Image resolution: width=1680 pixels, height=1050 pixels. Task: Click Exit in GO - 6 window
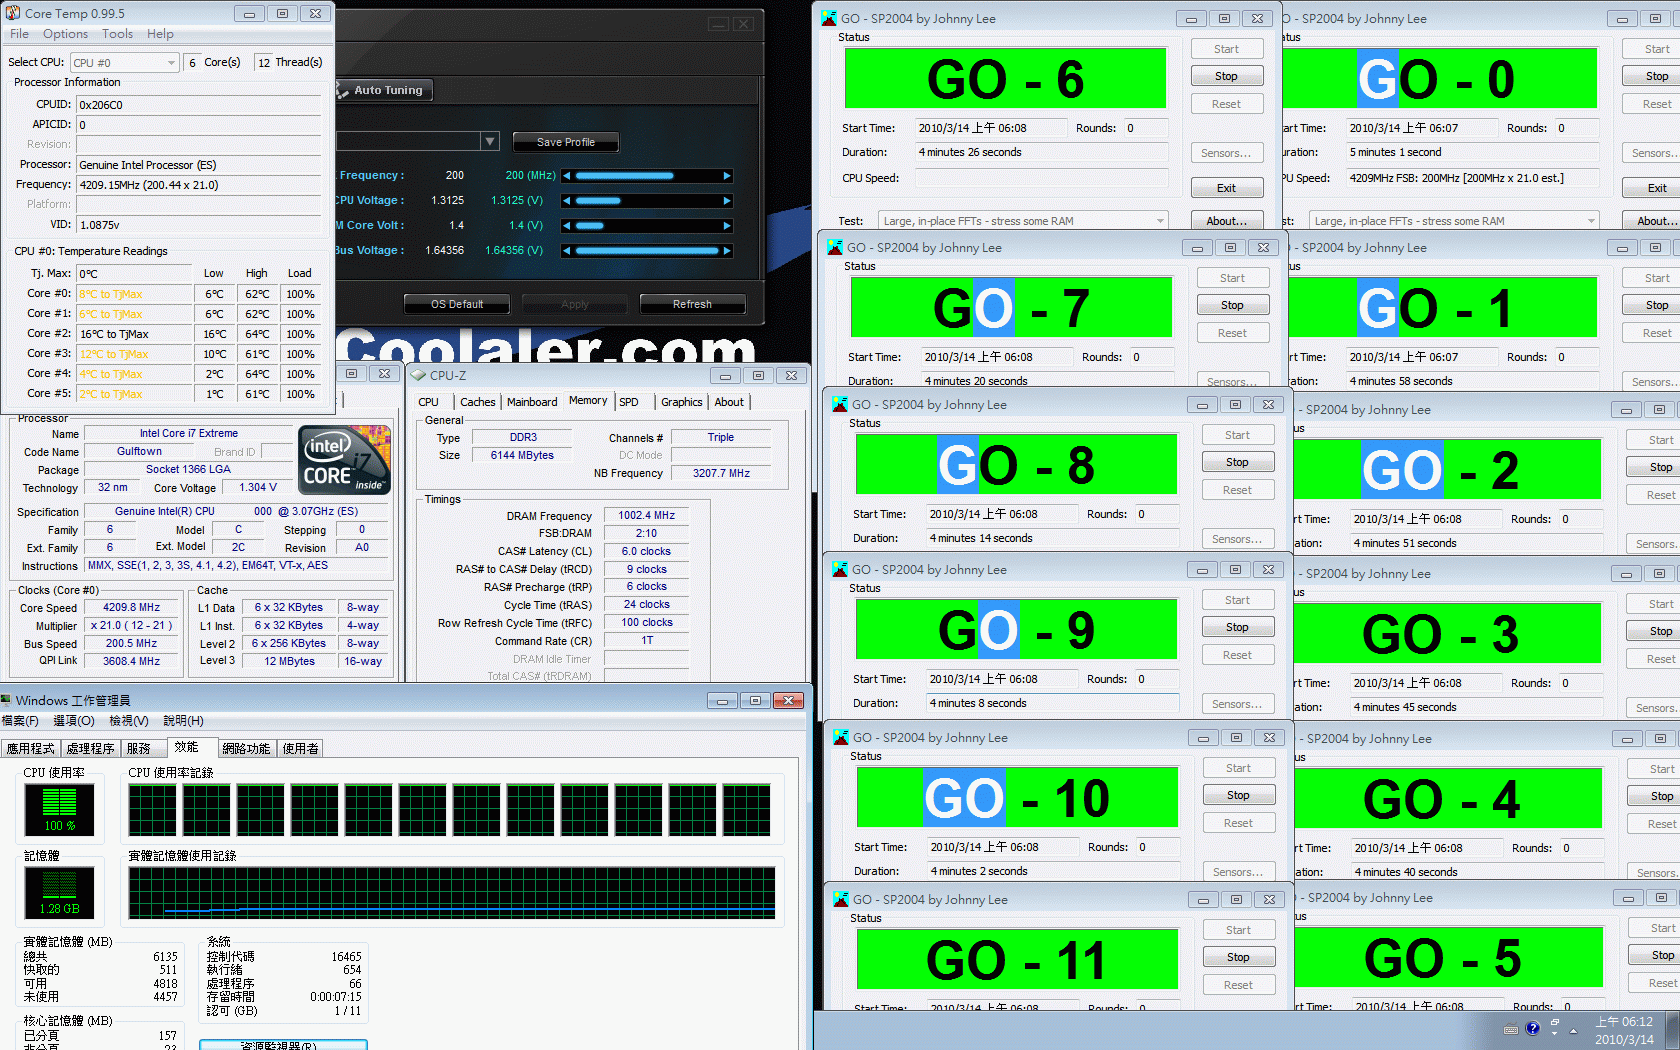click(1226, 188)
